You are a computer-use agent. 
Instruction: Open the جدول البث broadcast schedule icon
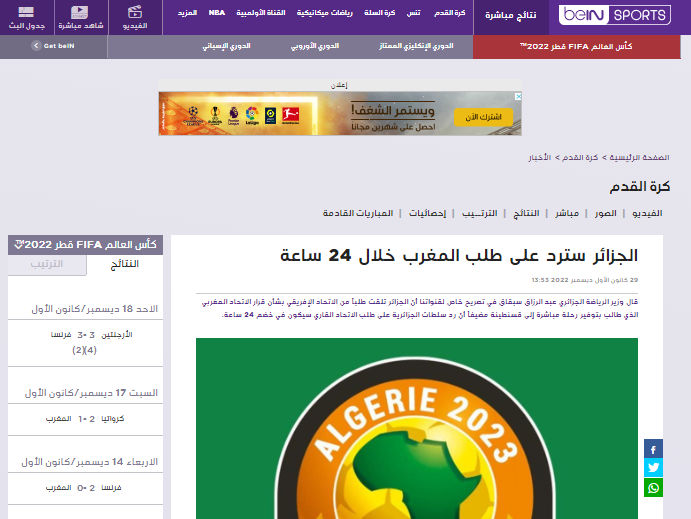(33, 17)
